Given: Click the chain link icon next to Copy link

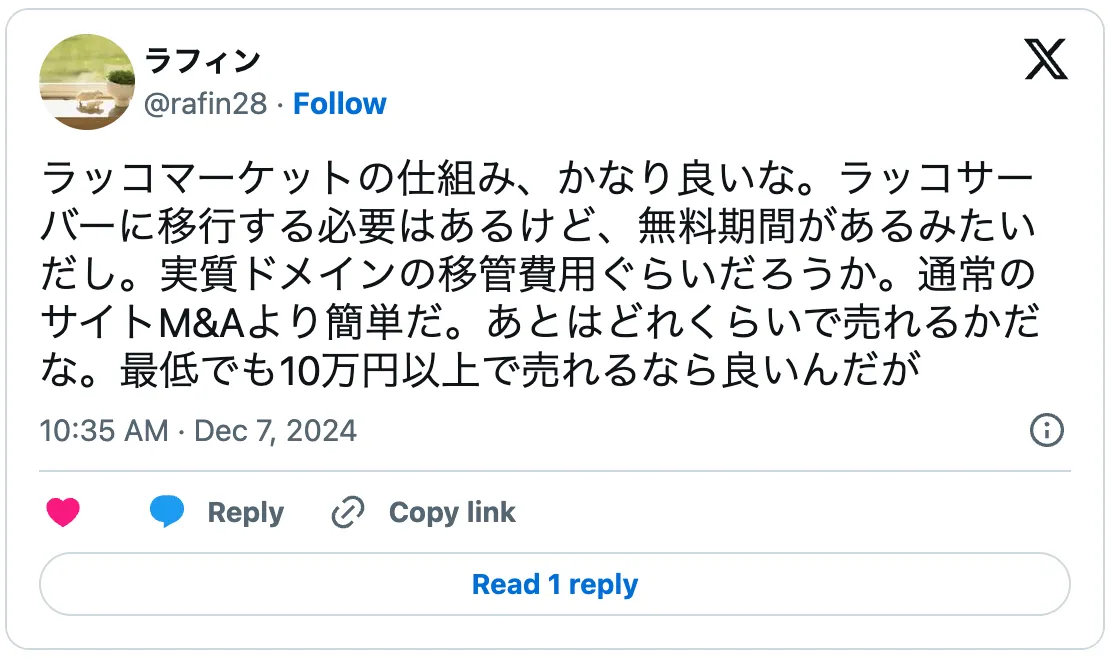Looking at the screenshot, I should coord(345,513).
